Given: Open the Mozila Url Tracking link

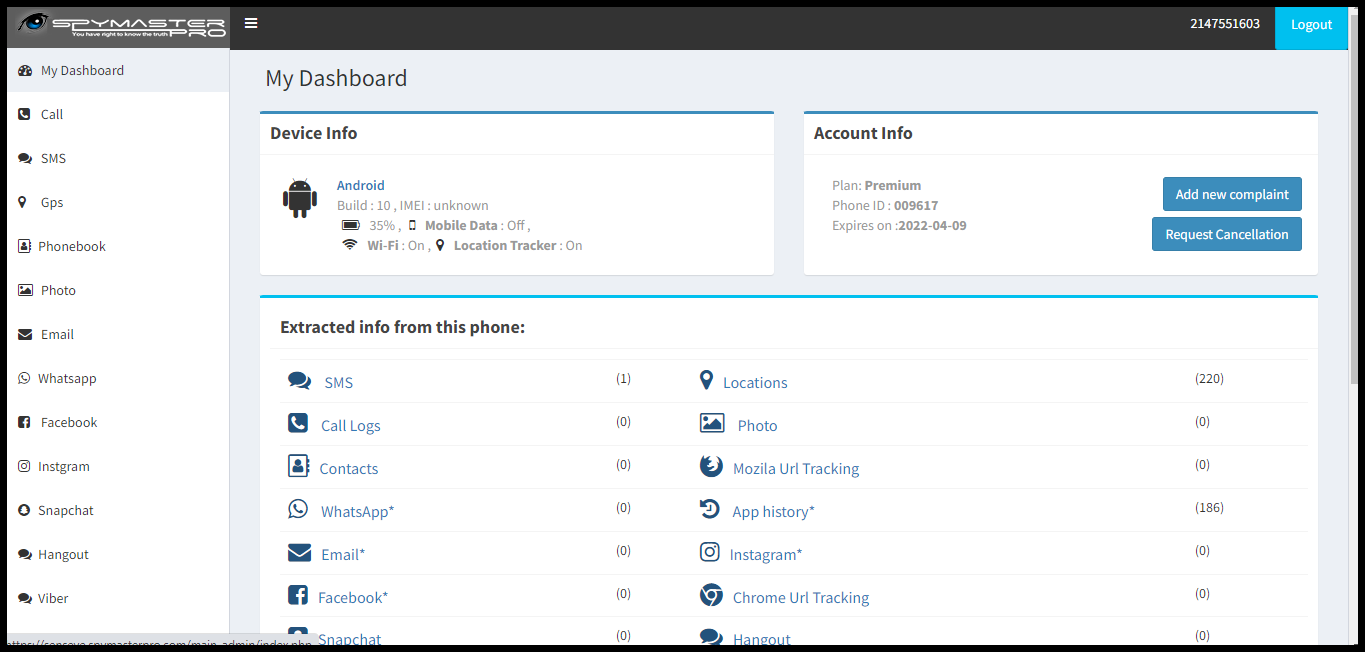Looking at the screenshot, I should tap(796, 468).
